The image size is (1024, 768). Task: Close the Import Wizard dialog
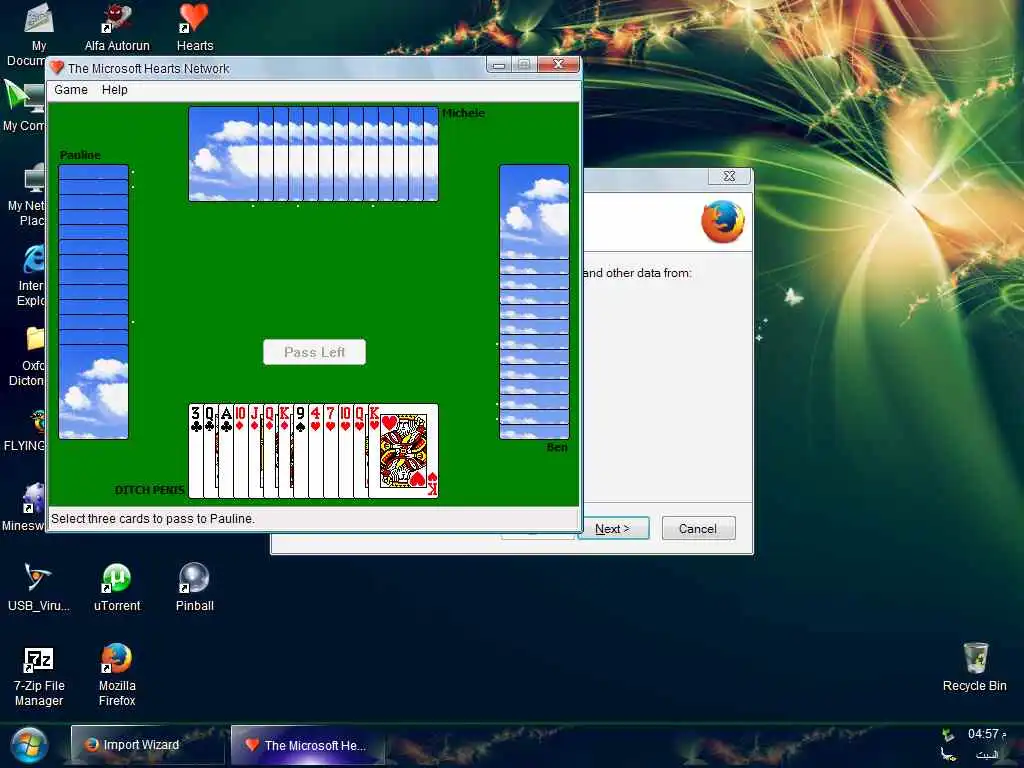(729, 176)
